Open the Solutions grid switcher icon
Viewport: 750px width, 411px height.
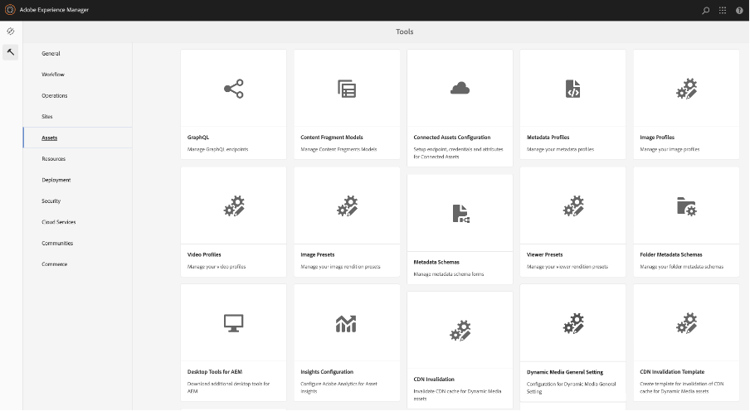(x=722, y=10)
